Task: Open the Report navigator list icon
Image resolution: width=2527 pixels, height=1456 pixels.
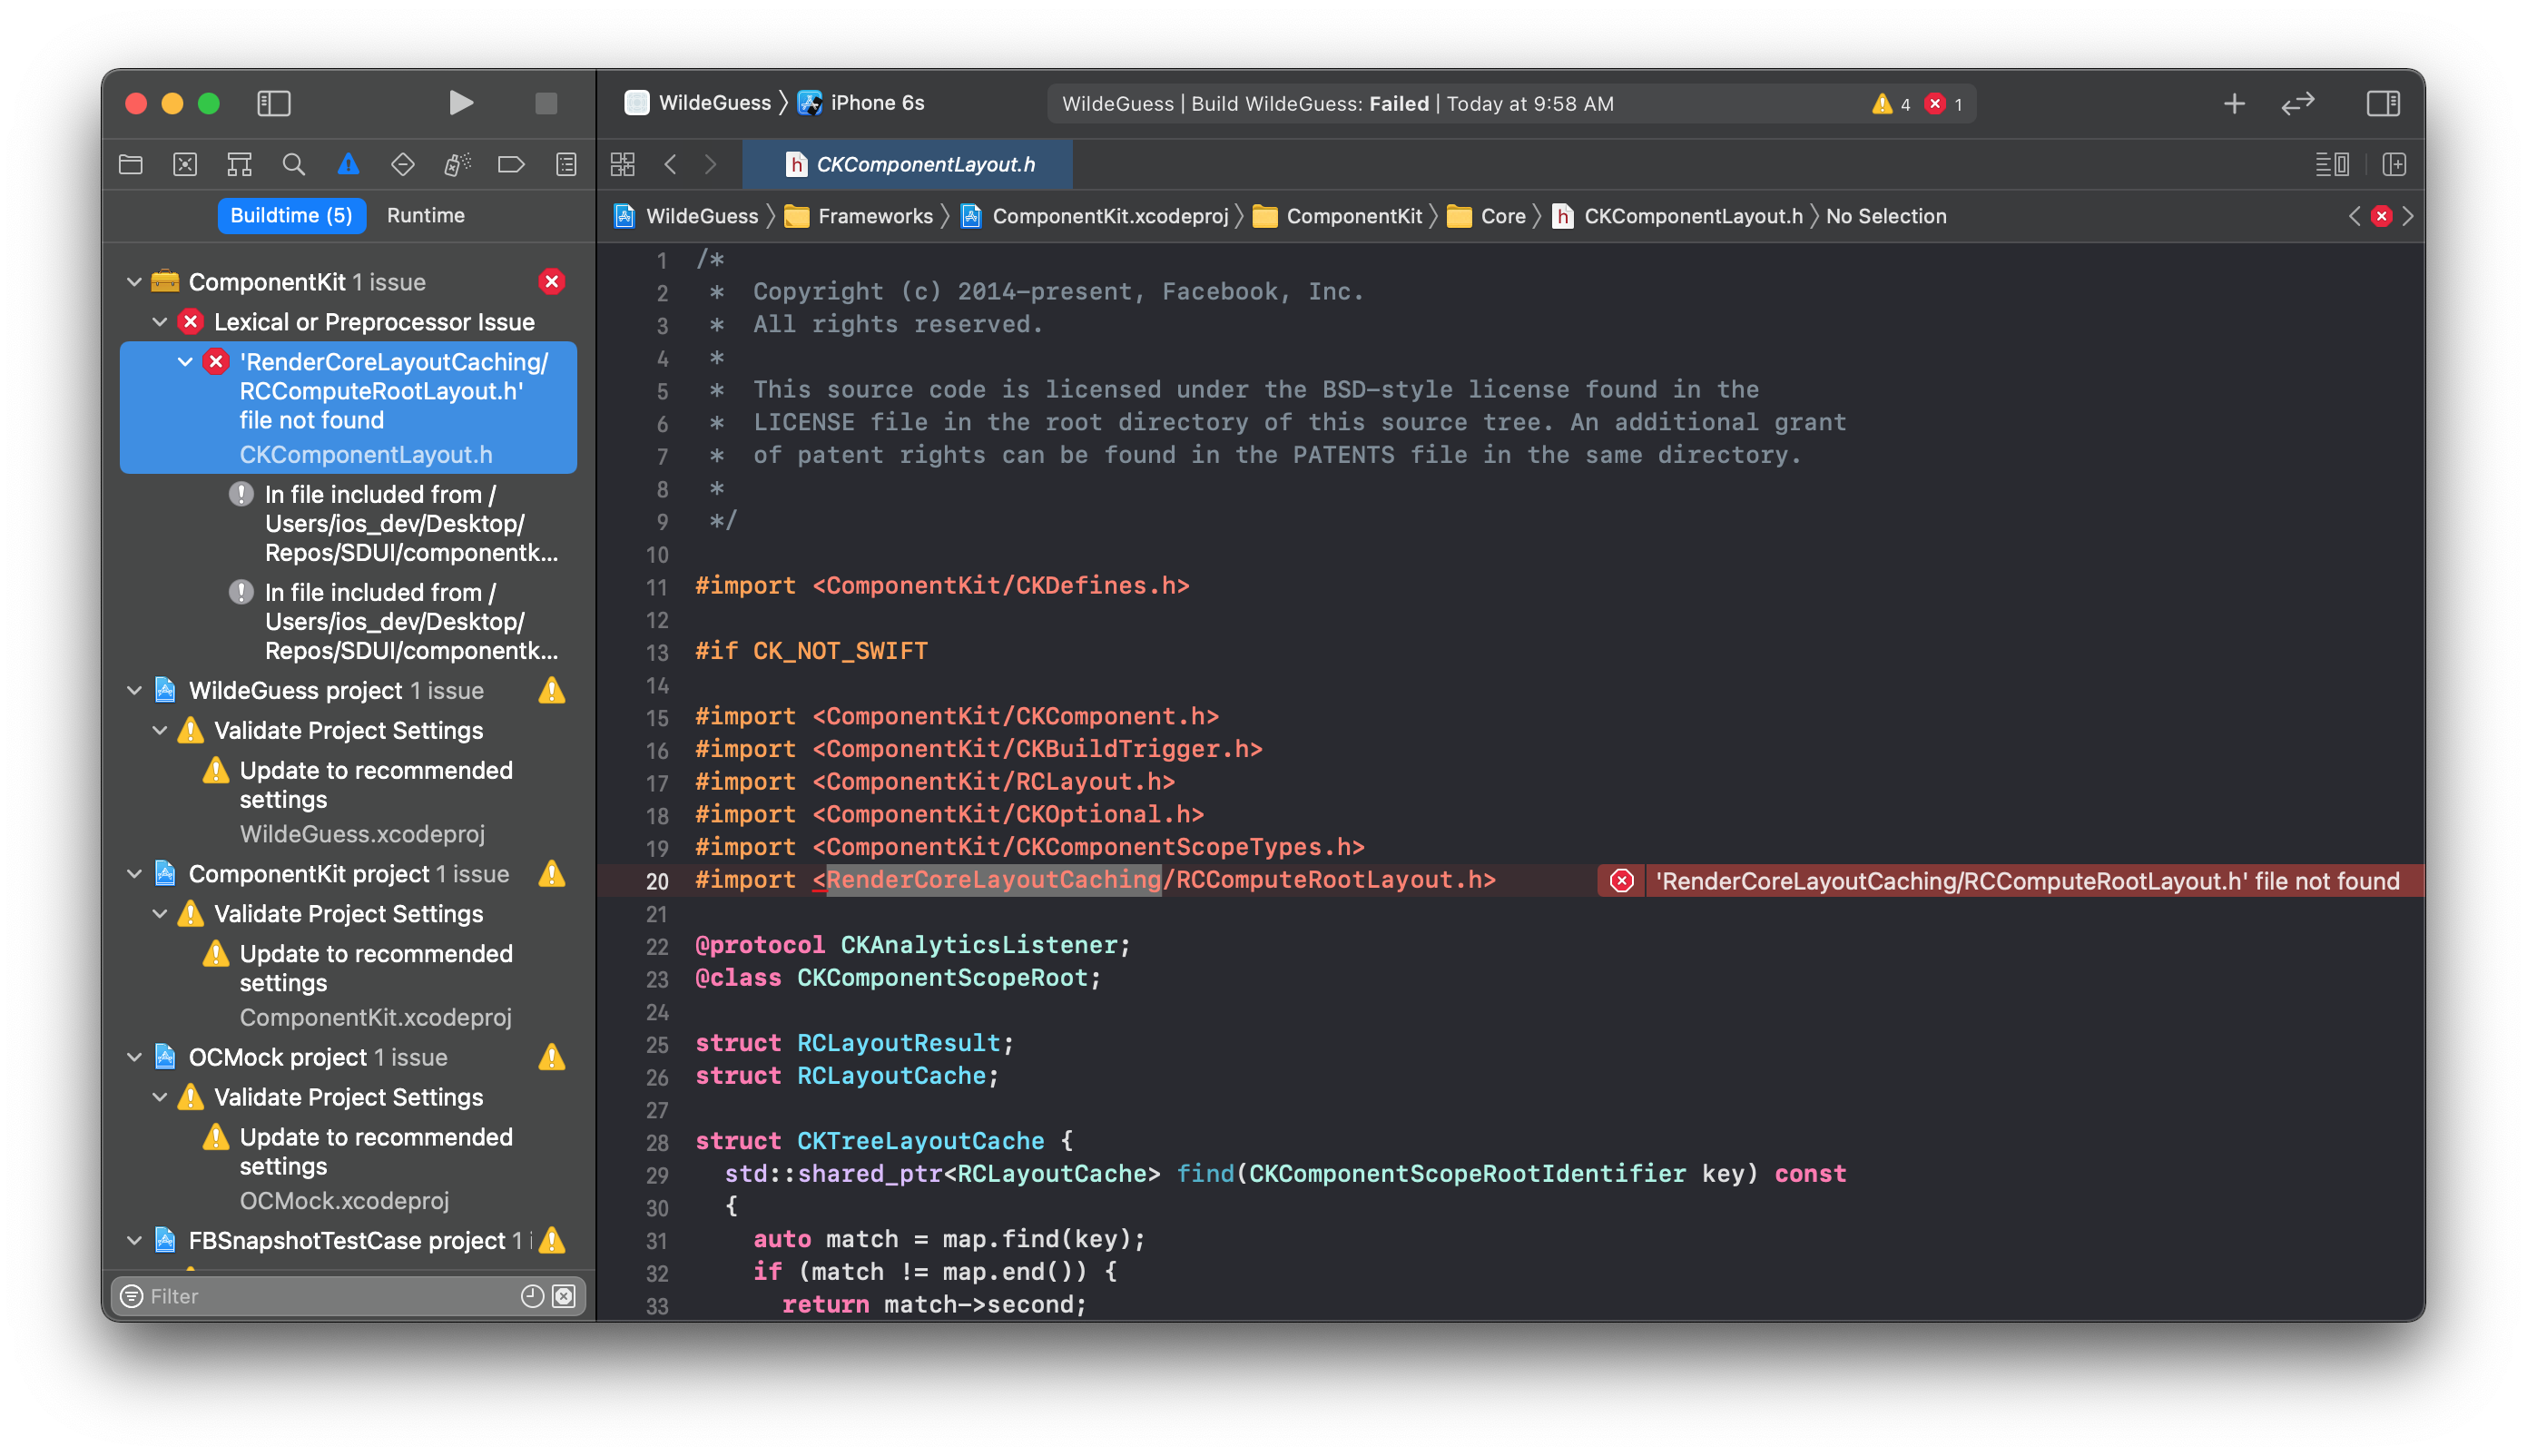Action: [566, 163]
